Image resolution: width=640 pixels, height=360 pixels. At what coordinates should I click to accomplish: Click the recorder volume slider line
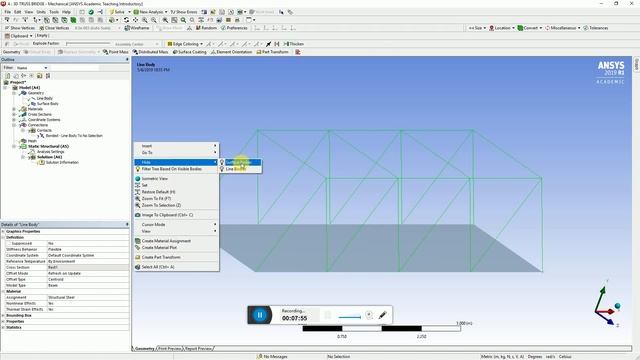click(x=350, y=317)
